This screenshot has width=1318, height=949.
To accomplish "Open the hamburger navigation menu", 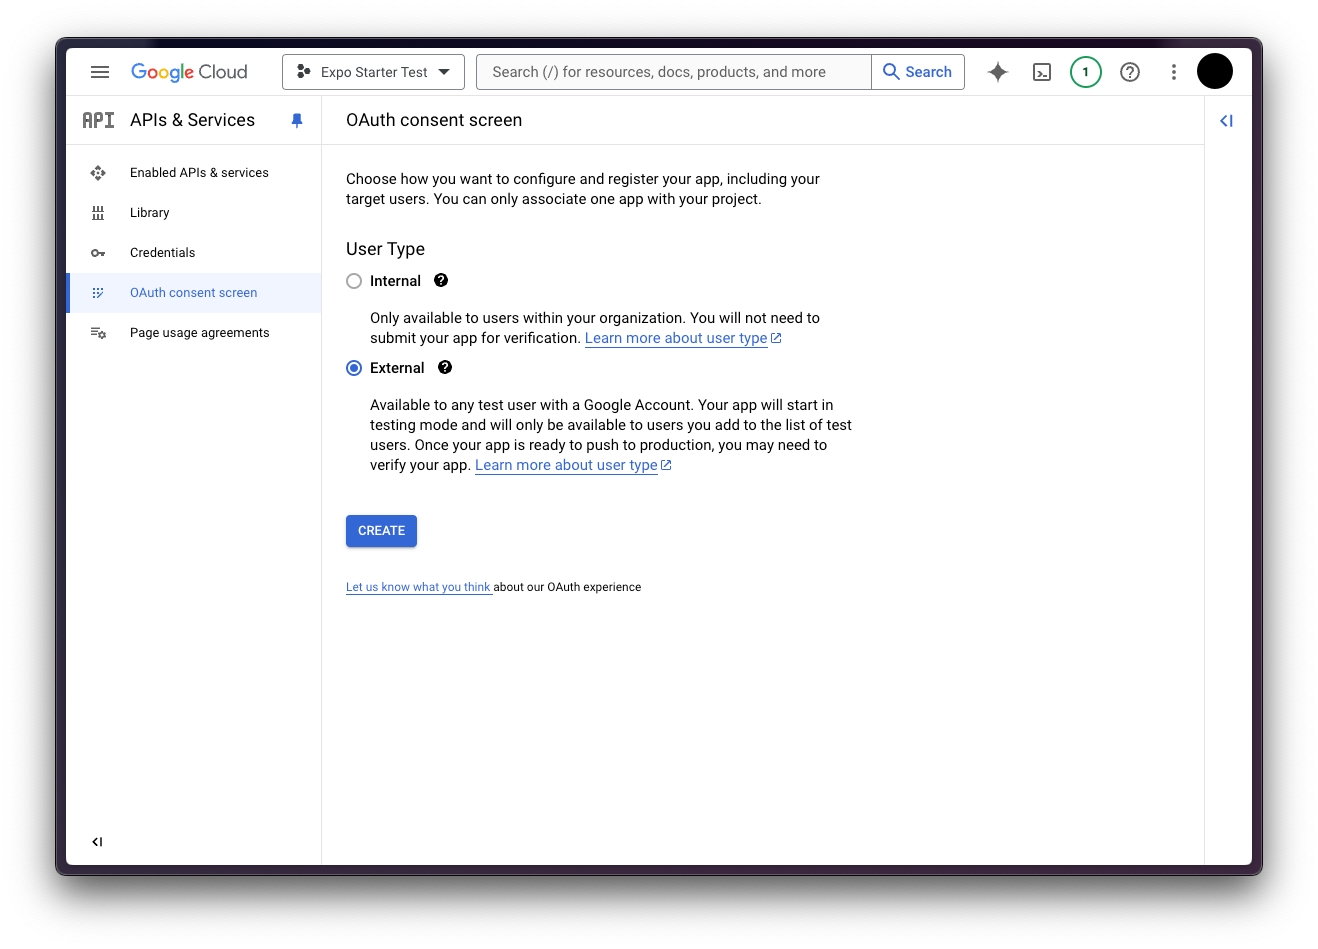I will (100, 72).
